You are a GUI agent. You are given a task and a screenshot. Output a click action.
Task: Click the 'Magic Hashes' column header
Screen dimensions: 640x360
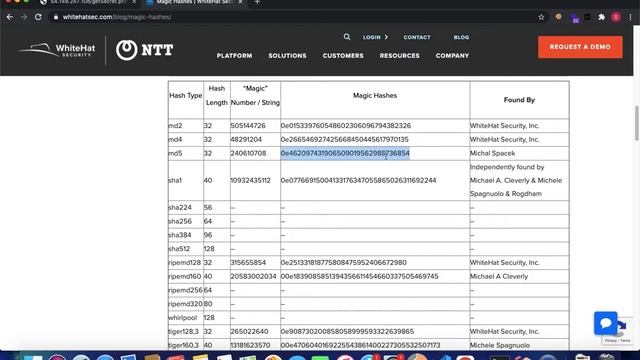[375, 96]
